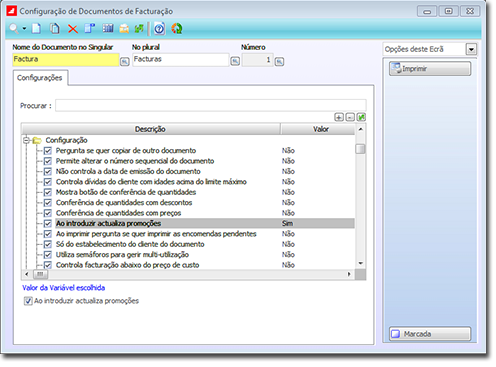This screenshot has width=496, height=367.
Task: Expand all nodes with the plus icon
Action: [x=339, y=117]
